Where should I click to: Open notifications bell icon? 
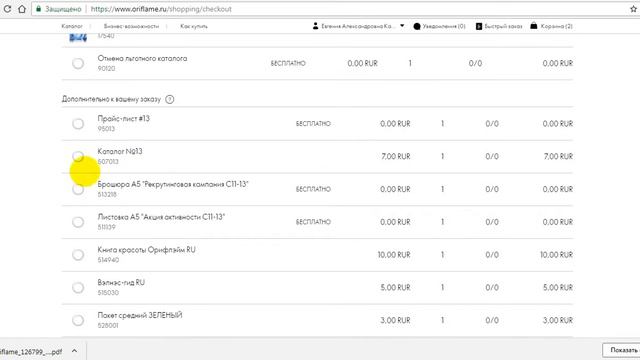(417, 26)
